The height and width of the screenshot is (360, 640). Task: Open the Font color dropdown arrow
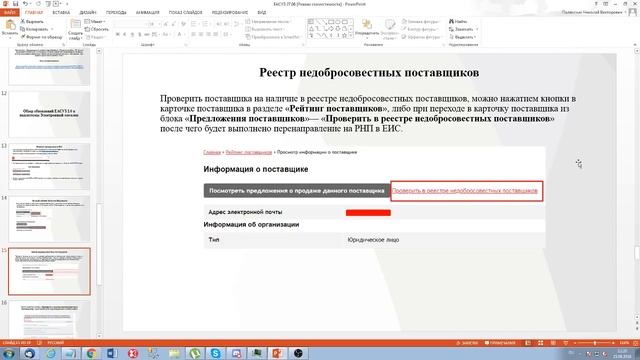click(184, 35)
